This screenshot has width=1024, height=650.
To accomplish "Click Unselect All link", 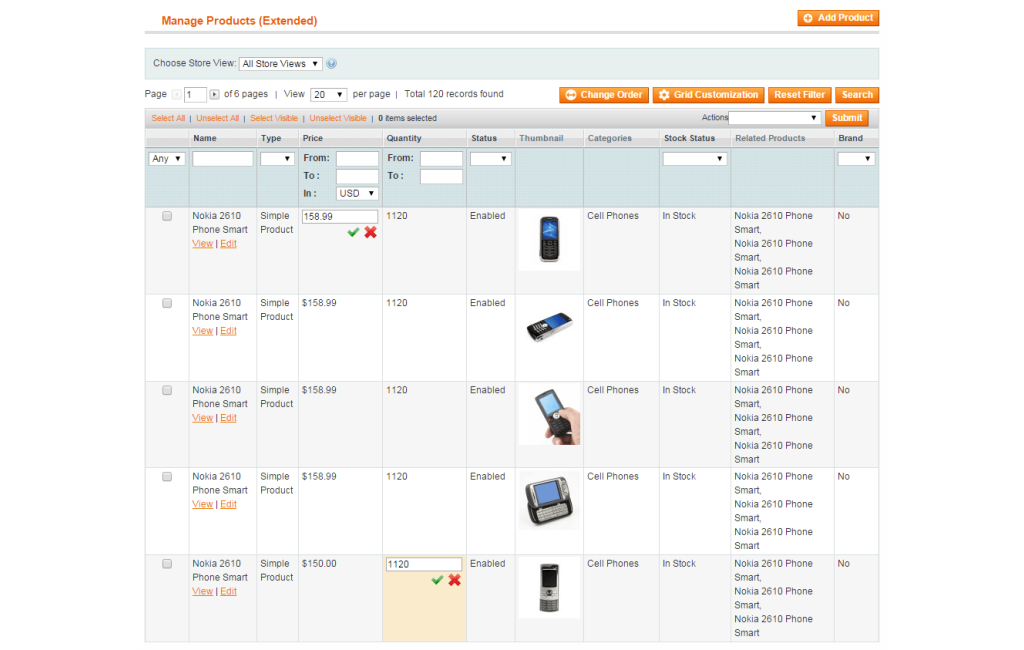I will (217, 118).
